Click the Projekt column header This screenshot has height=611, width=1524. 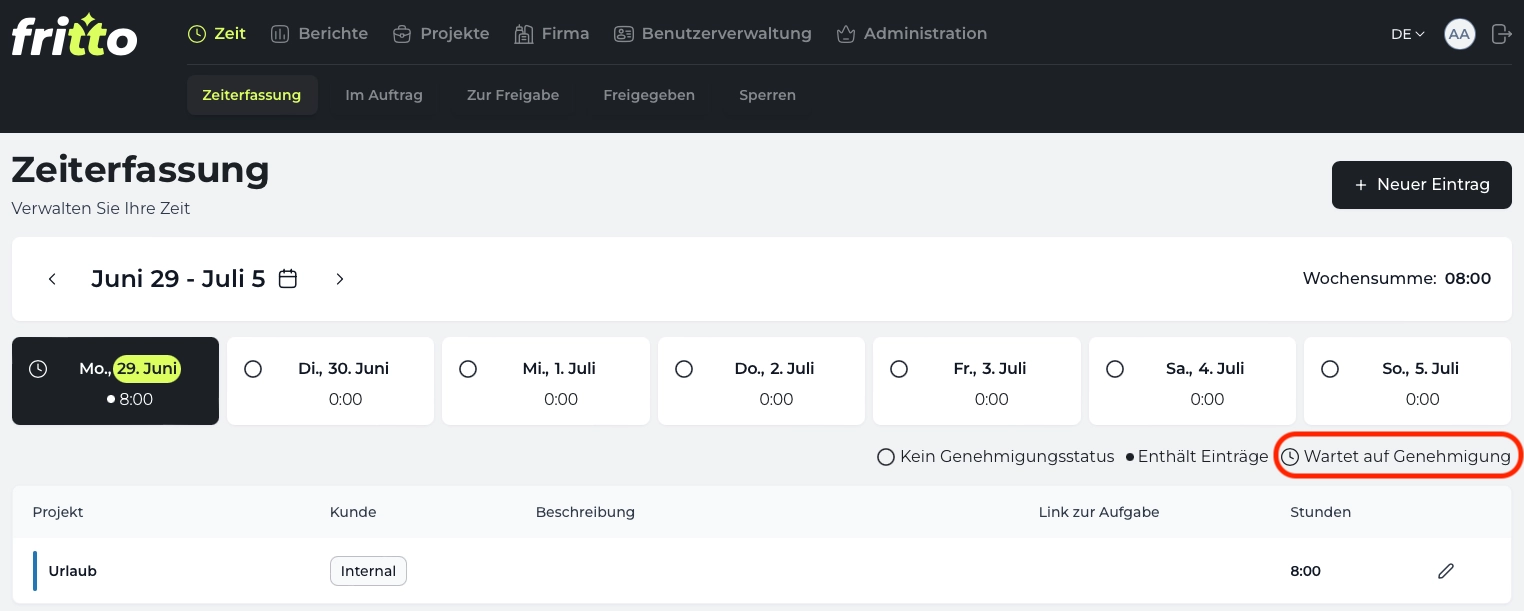click(x=58, y=512)
